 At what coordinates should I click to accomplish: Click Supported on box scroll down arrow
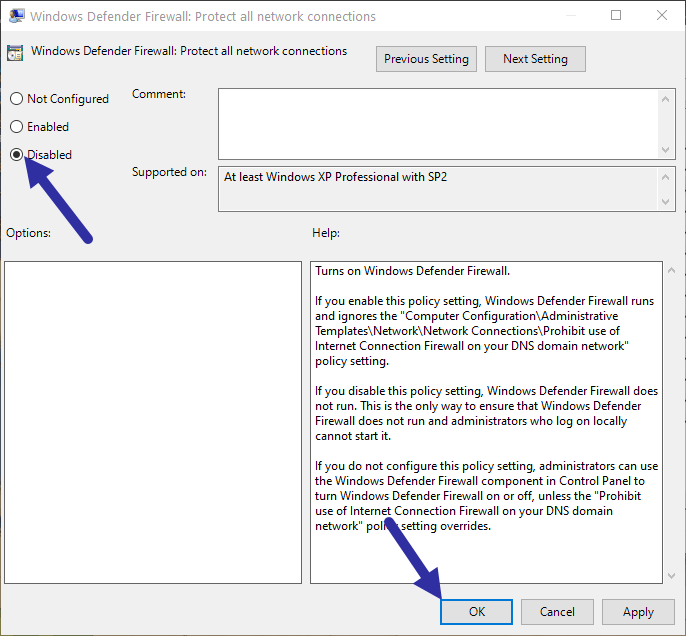pyautogui.click(x=665, y=202)
